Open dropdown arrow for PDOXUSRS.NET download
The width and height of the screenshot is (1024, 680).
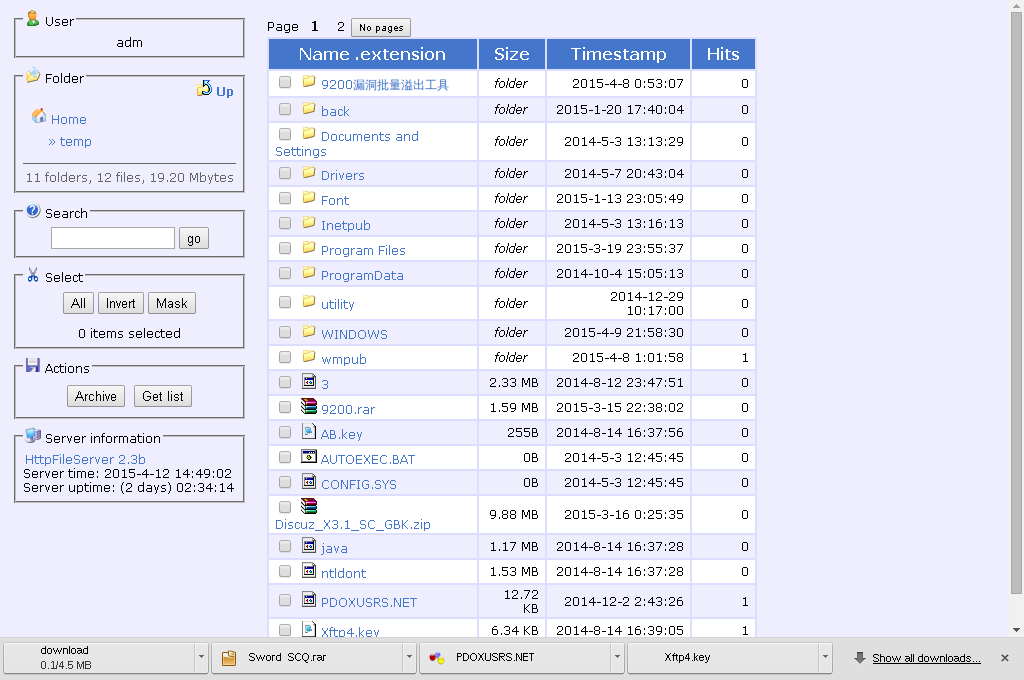tap(617, 658)
